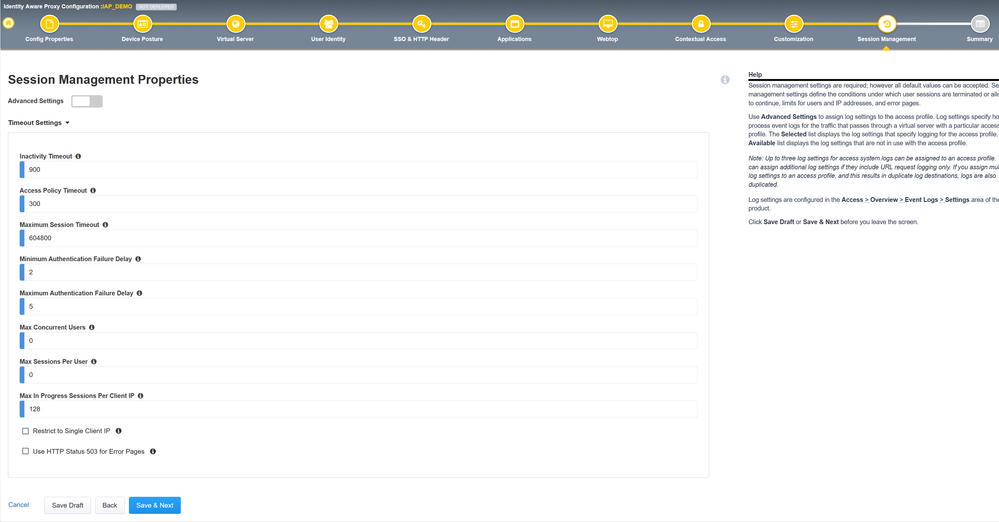Show info for Max Sessions Per User
Viewport: 999px width, 522px height.
point(94,361)
